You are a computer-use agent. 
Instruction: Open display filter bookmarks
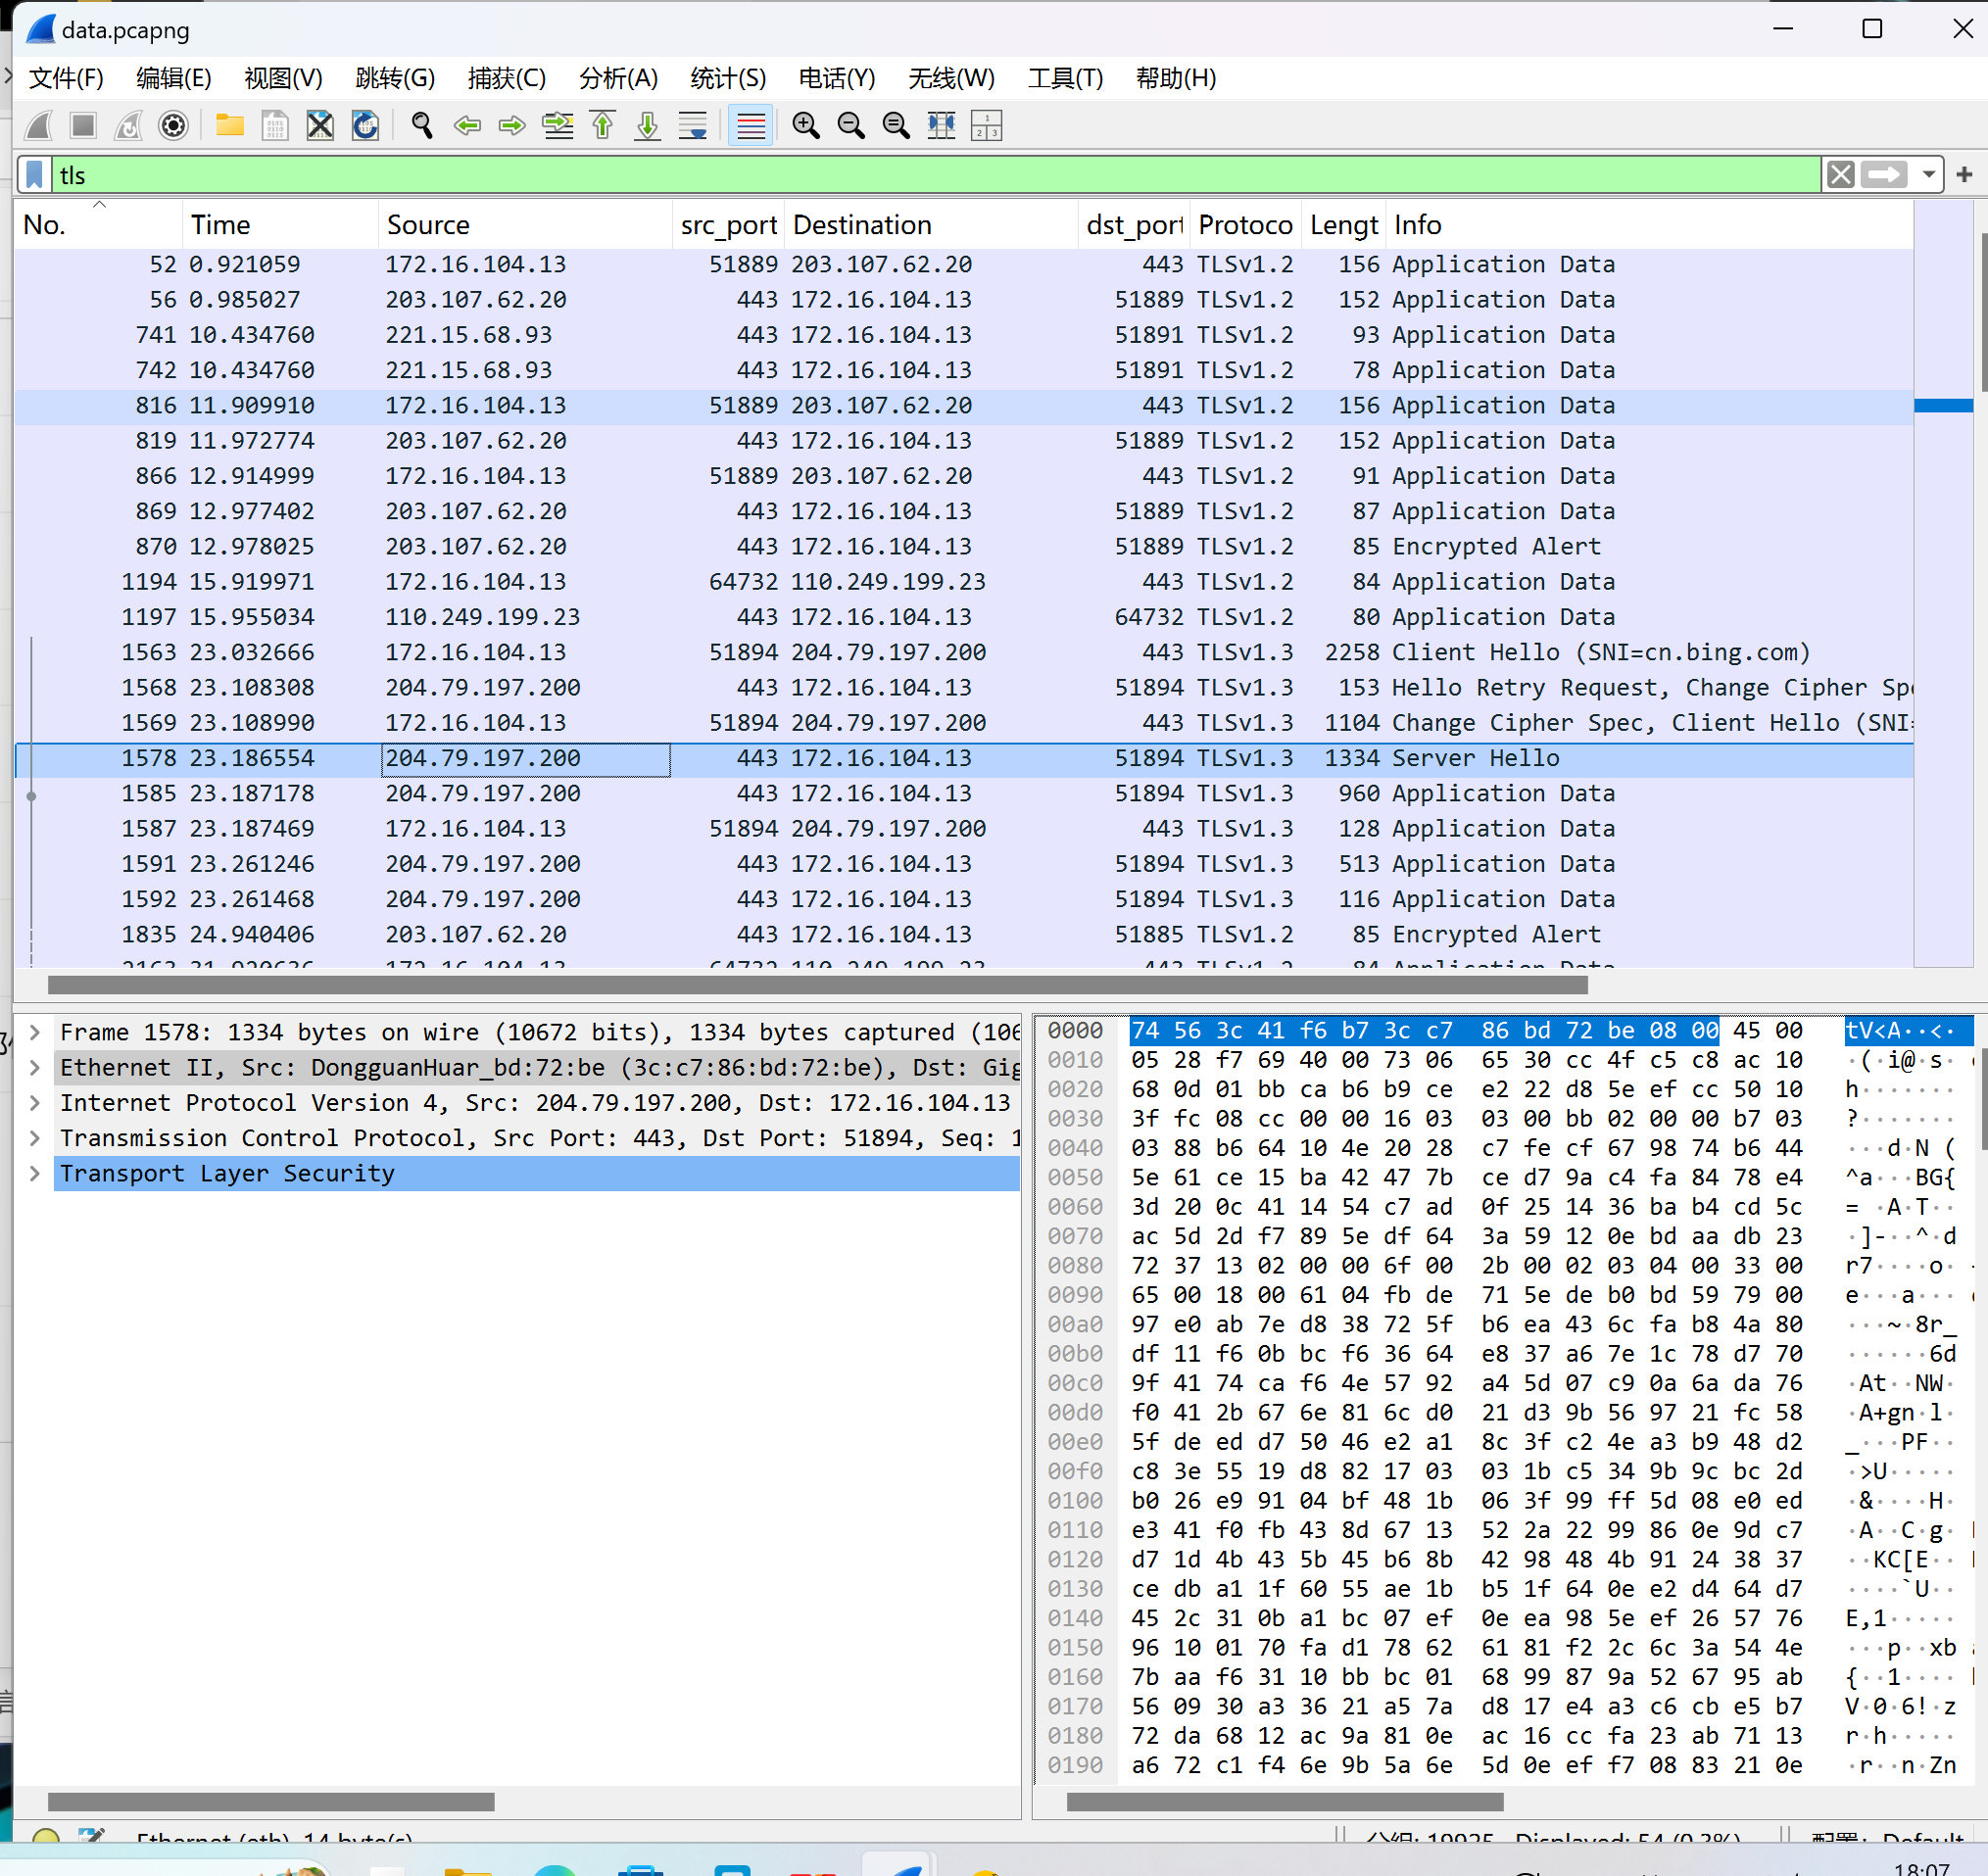pos(34,174)
